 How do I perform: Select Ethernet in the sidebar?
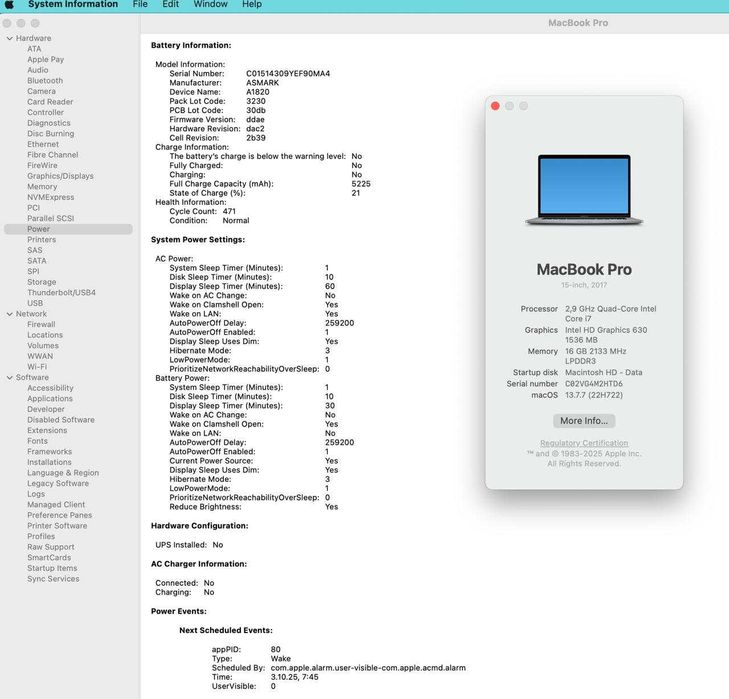43,144
